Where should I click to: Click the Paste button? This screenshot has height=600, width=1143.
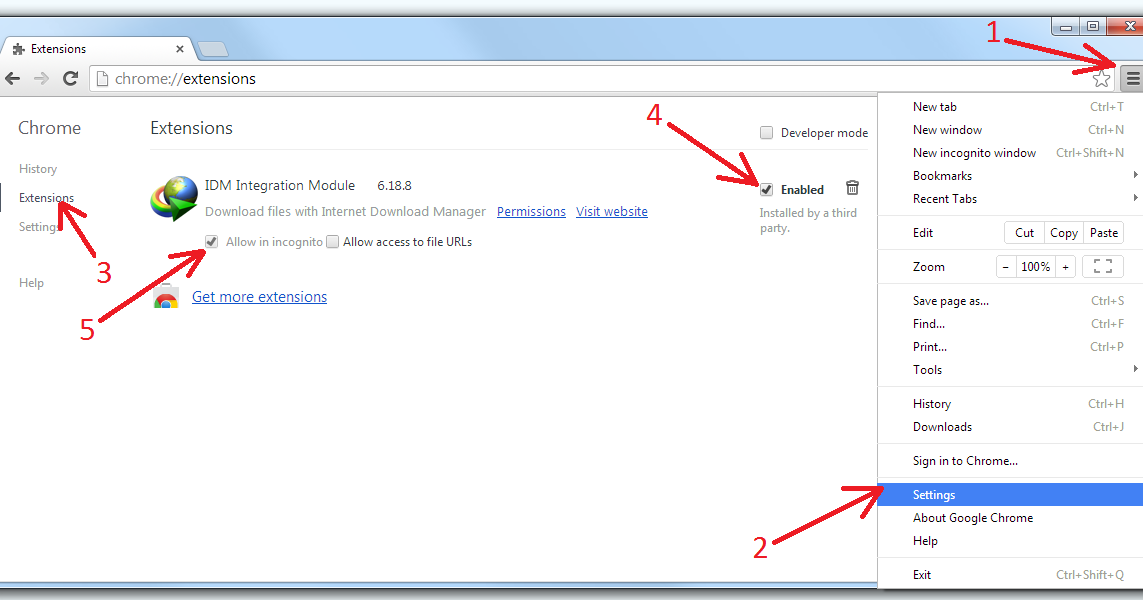coord(1104,233)
